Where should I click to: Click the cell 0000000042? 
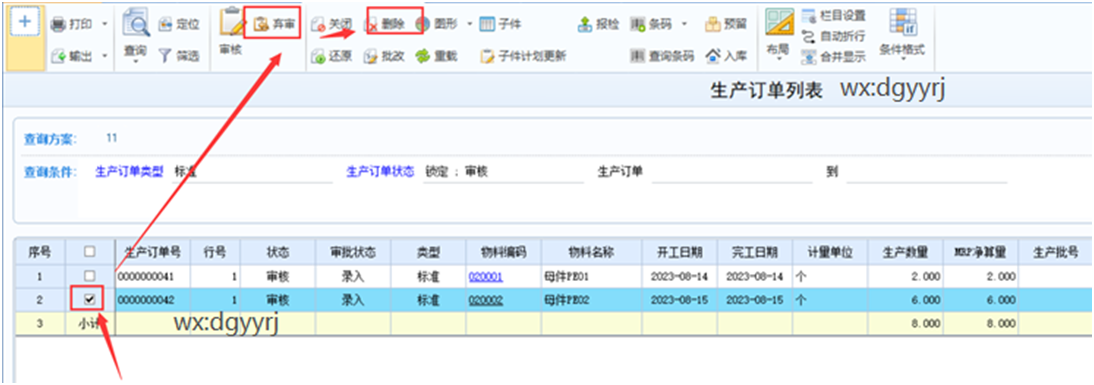(x=153, y=301)
